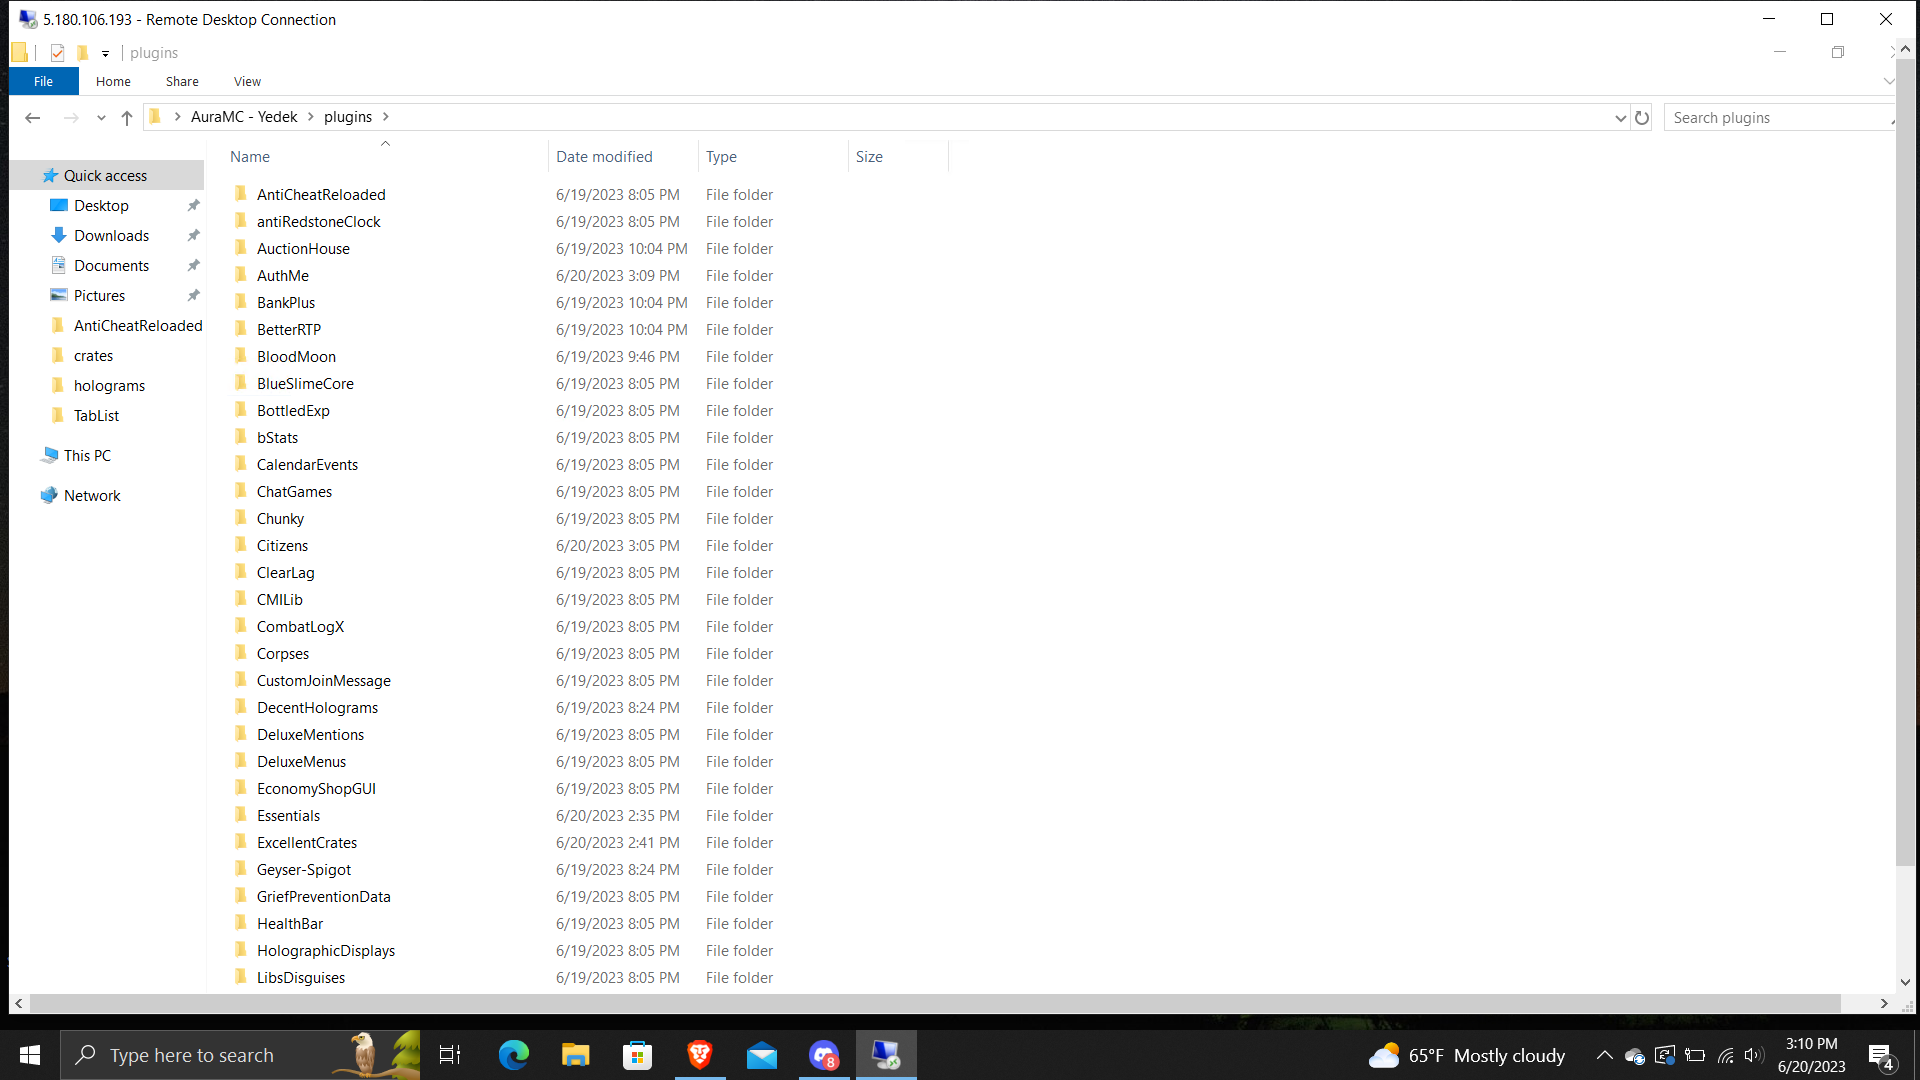
Task: Open the File ribbon tab
Action: (x=43, y=82)
